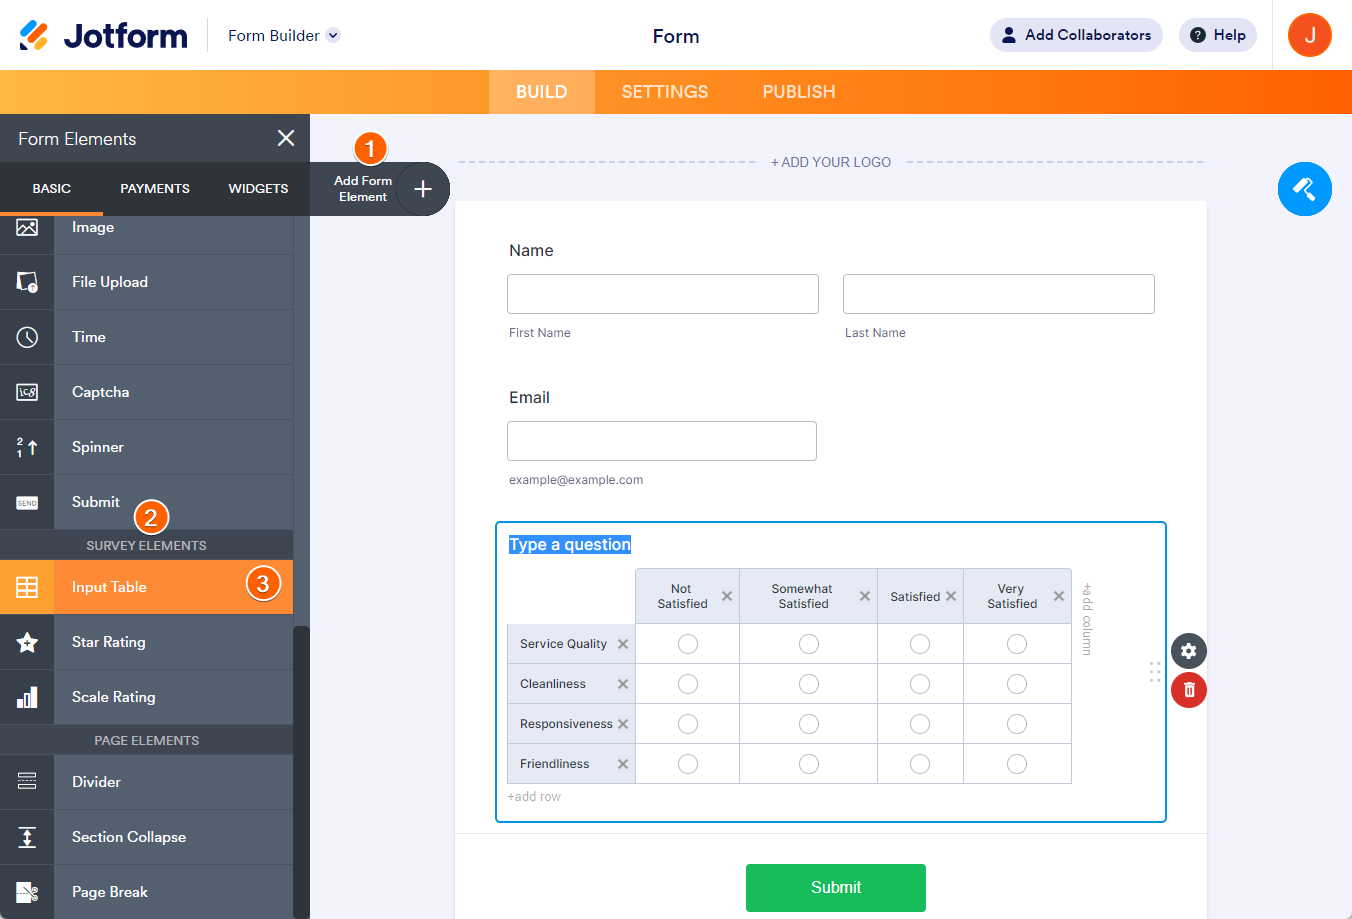Screen dimensions: 1352x919
Task: Click the Scale Rating bars icon
Action: point(27,697)
